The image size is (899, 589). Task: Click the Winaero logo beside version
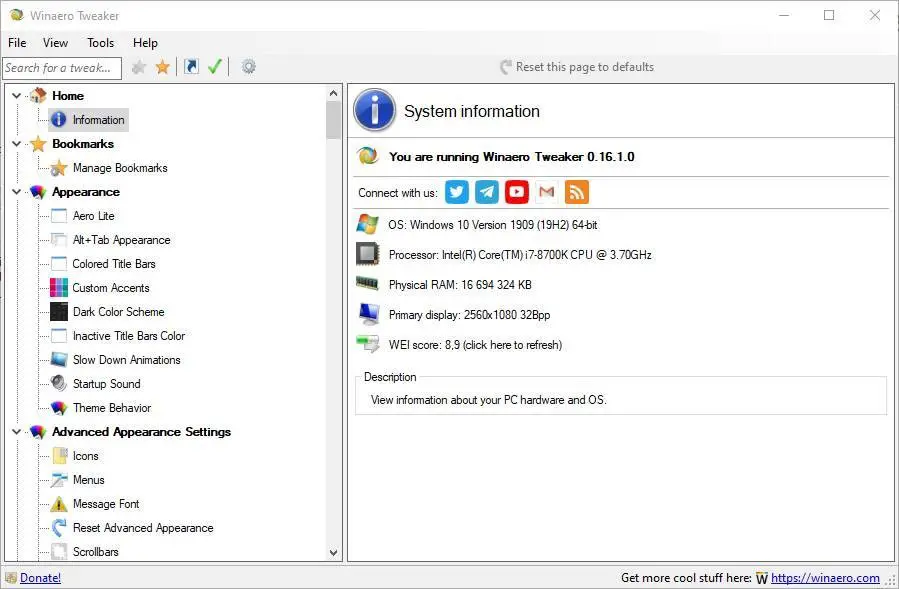[368, 156]
